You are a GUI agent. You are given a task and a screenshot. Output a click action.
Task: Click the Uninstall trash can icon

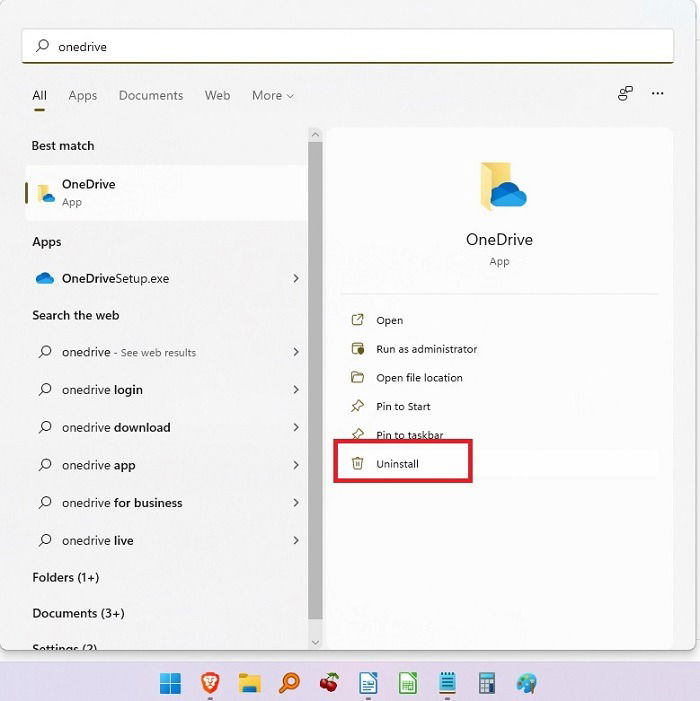coord(357,463)
